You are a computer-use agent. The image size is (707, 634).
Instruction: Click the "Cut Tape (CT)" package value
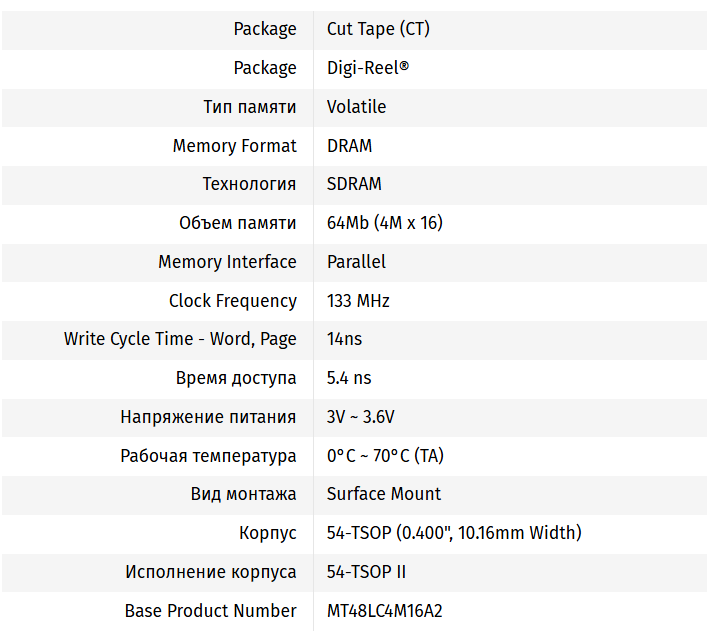pos(378,29)
